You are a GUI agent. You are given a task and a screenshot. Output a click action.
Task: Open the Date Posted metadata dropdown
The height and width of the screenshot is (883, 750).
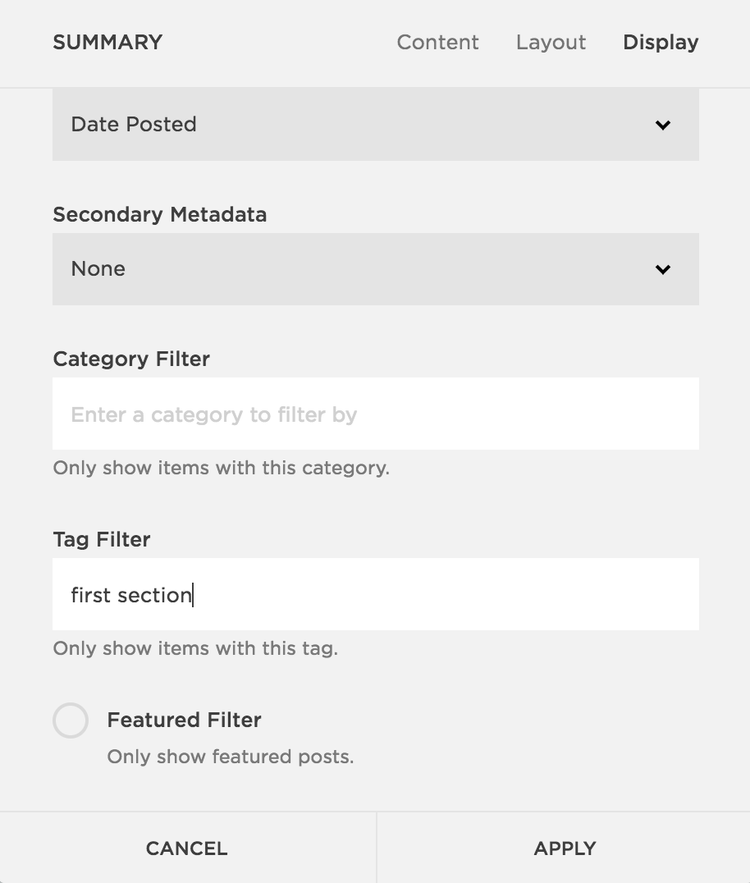coord(375,125)
